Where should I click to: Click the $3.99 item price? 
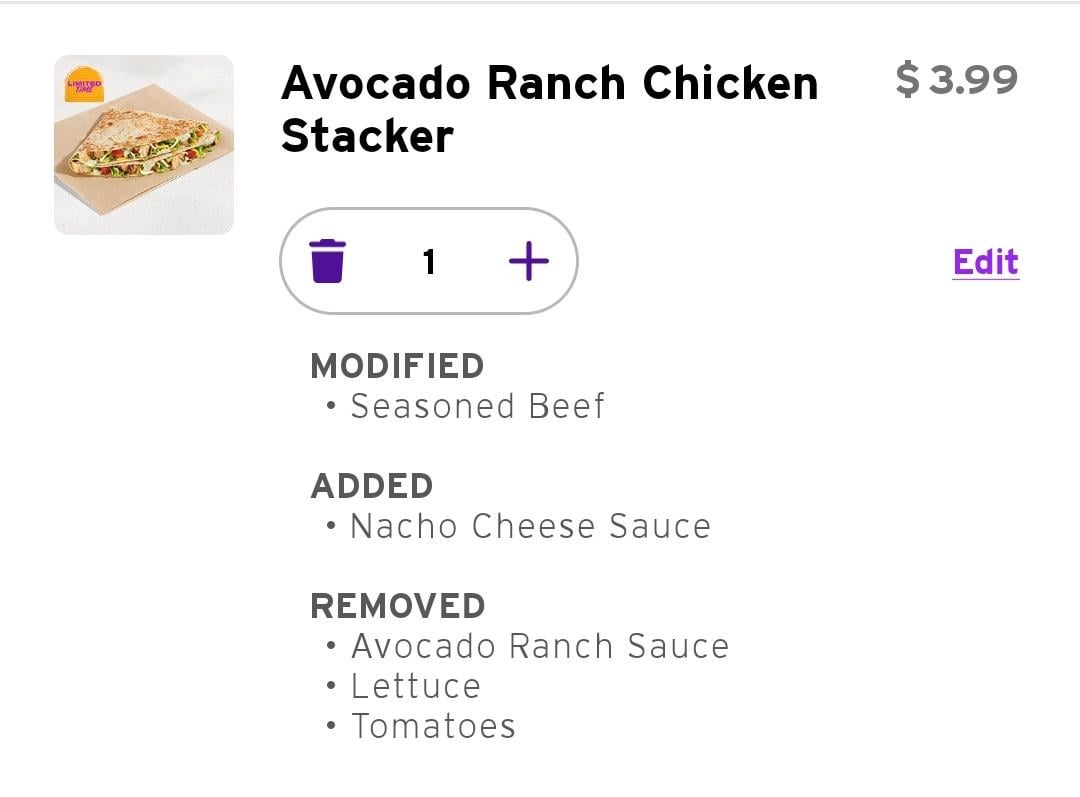[x=957, y=79]
